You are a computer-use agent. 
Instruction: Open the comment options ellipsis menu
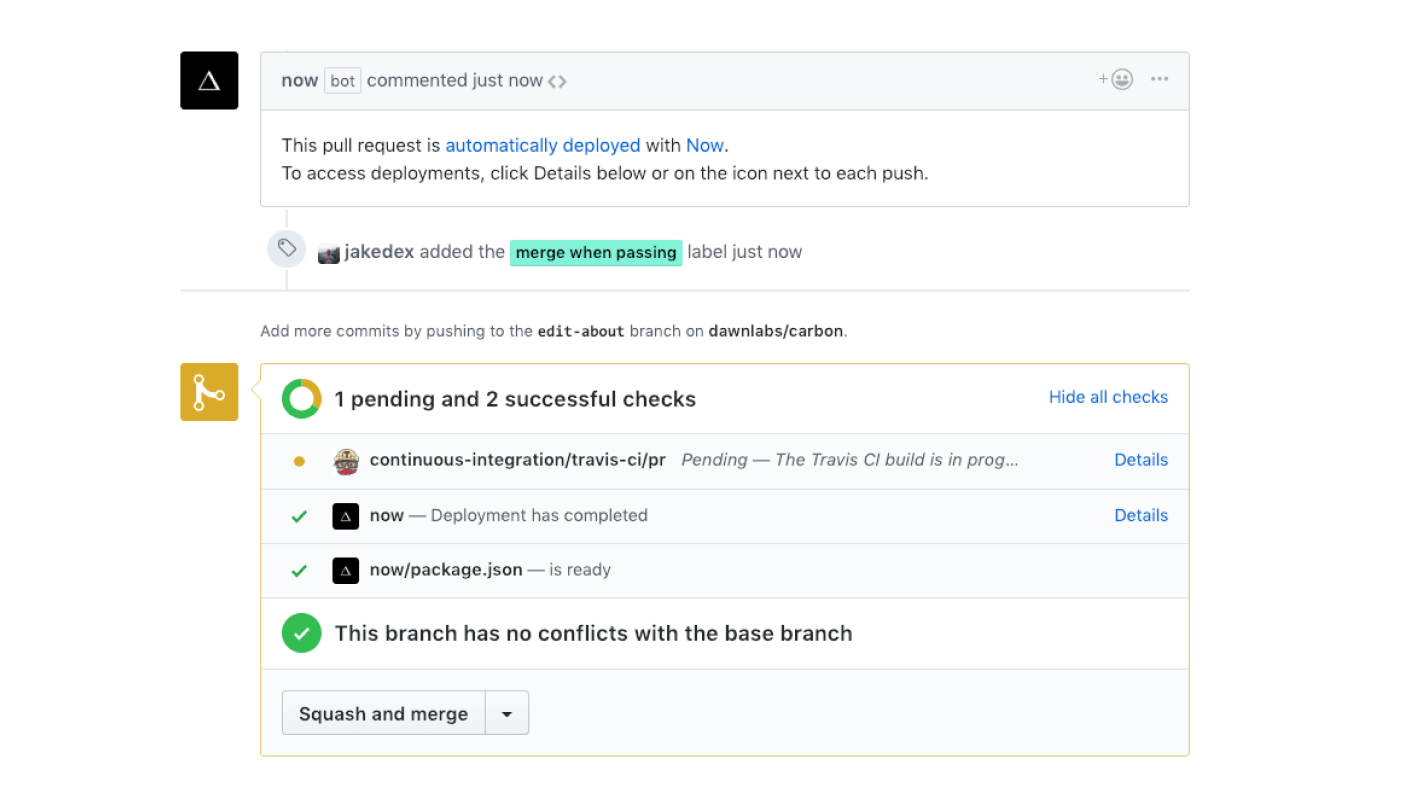(1159, 80)
